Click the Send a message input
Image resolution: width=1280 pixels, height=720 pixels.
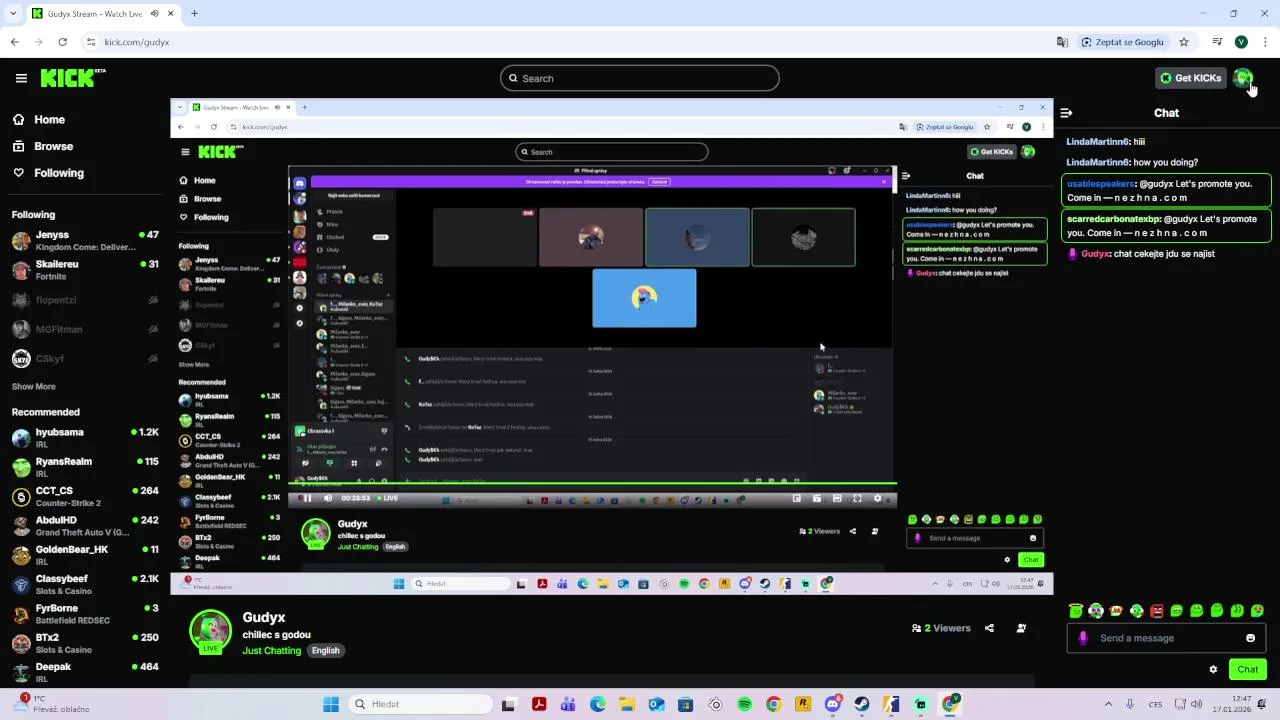click(1165, 638)
